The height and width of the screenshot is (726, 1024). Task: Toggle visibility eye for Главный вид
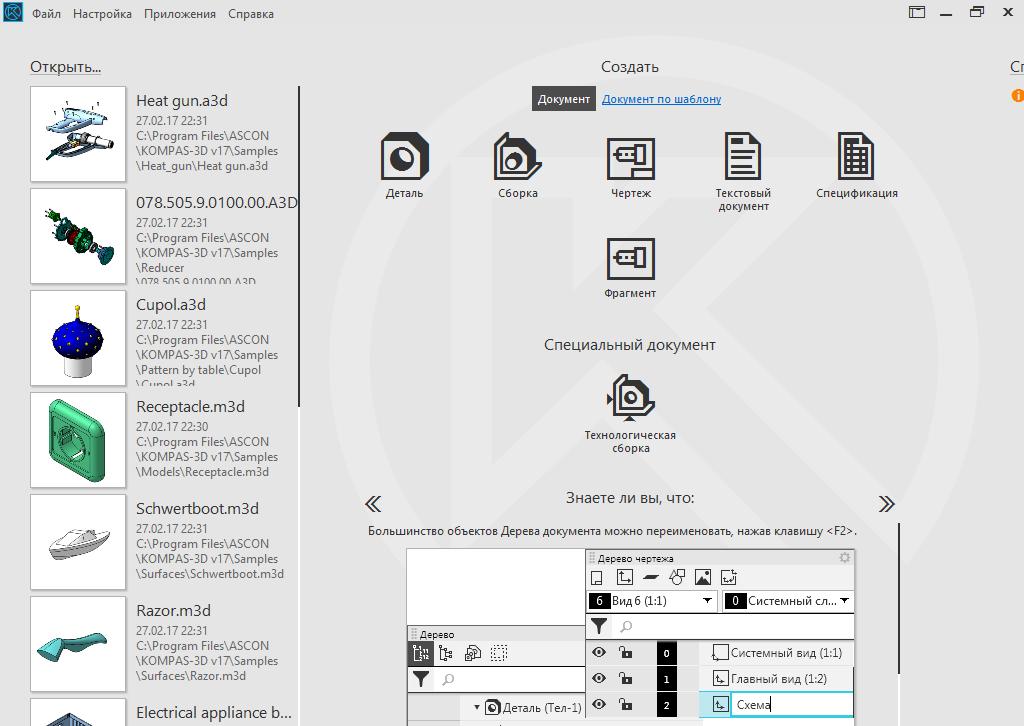click(x=599, y=679)
